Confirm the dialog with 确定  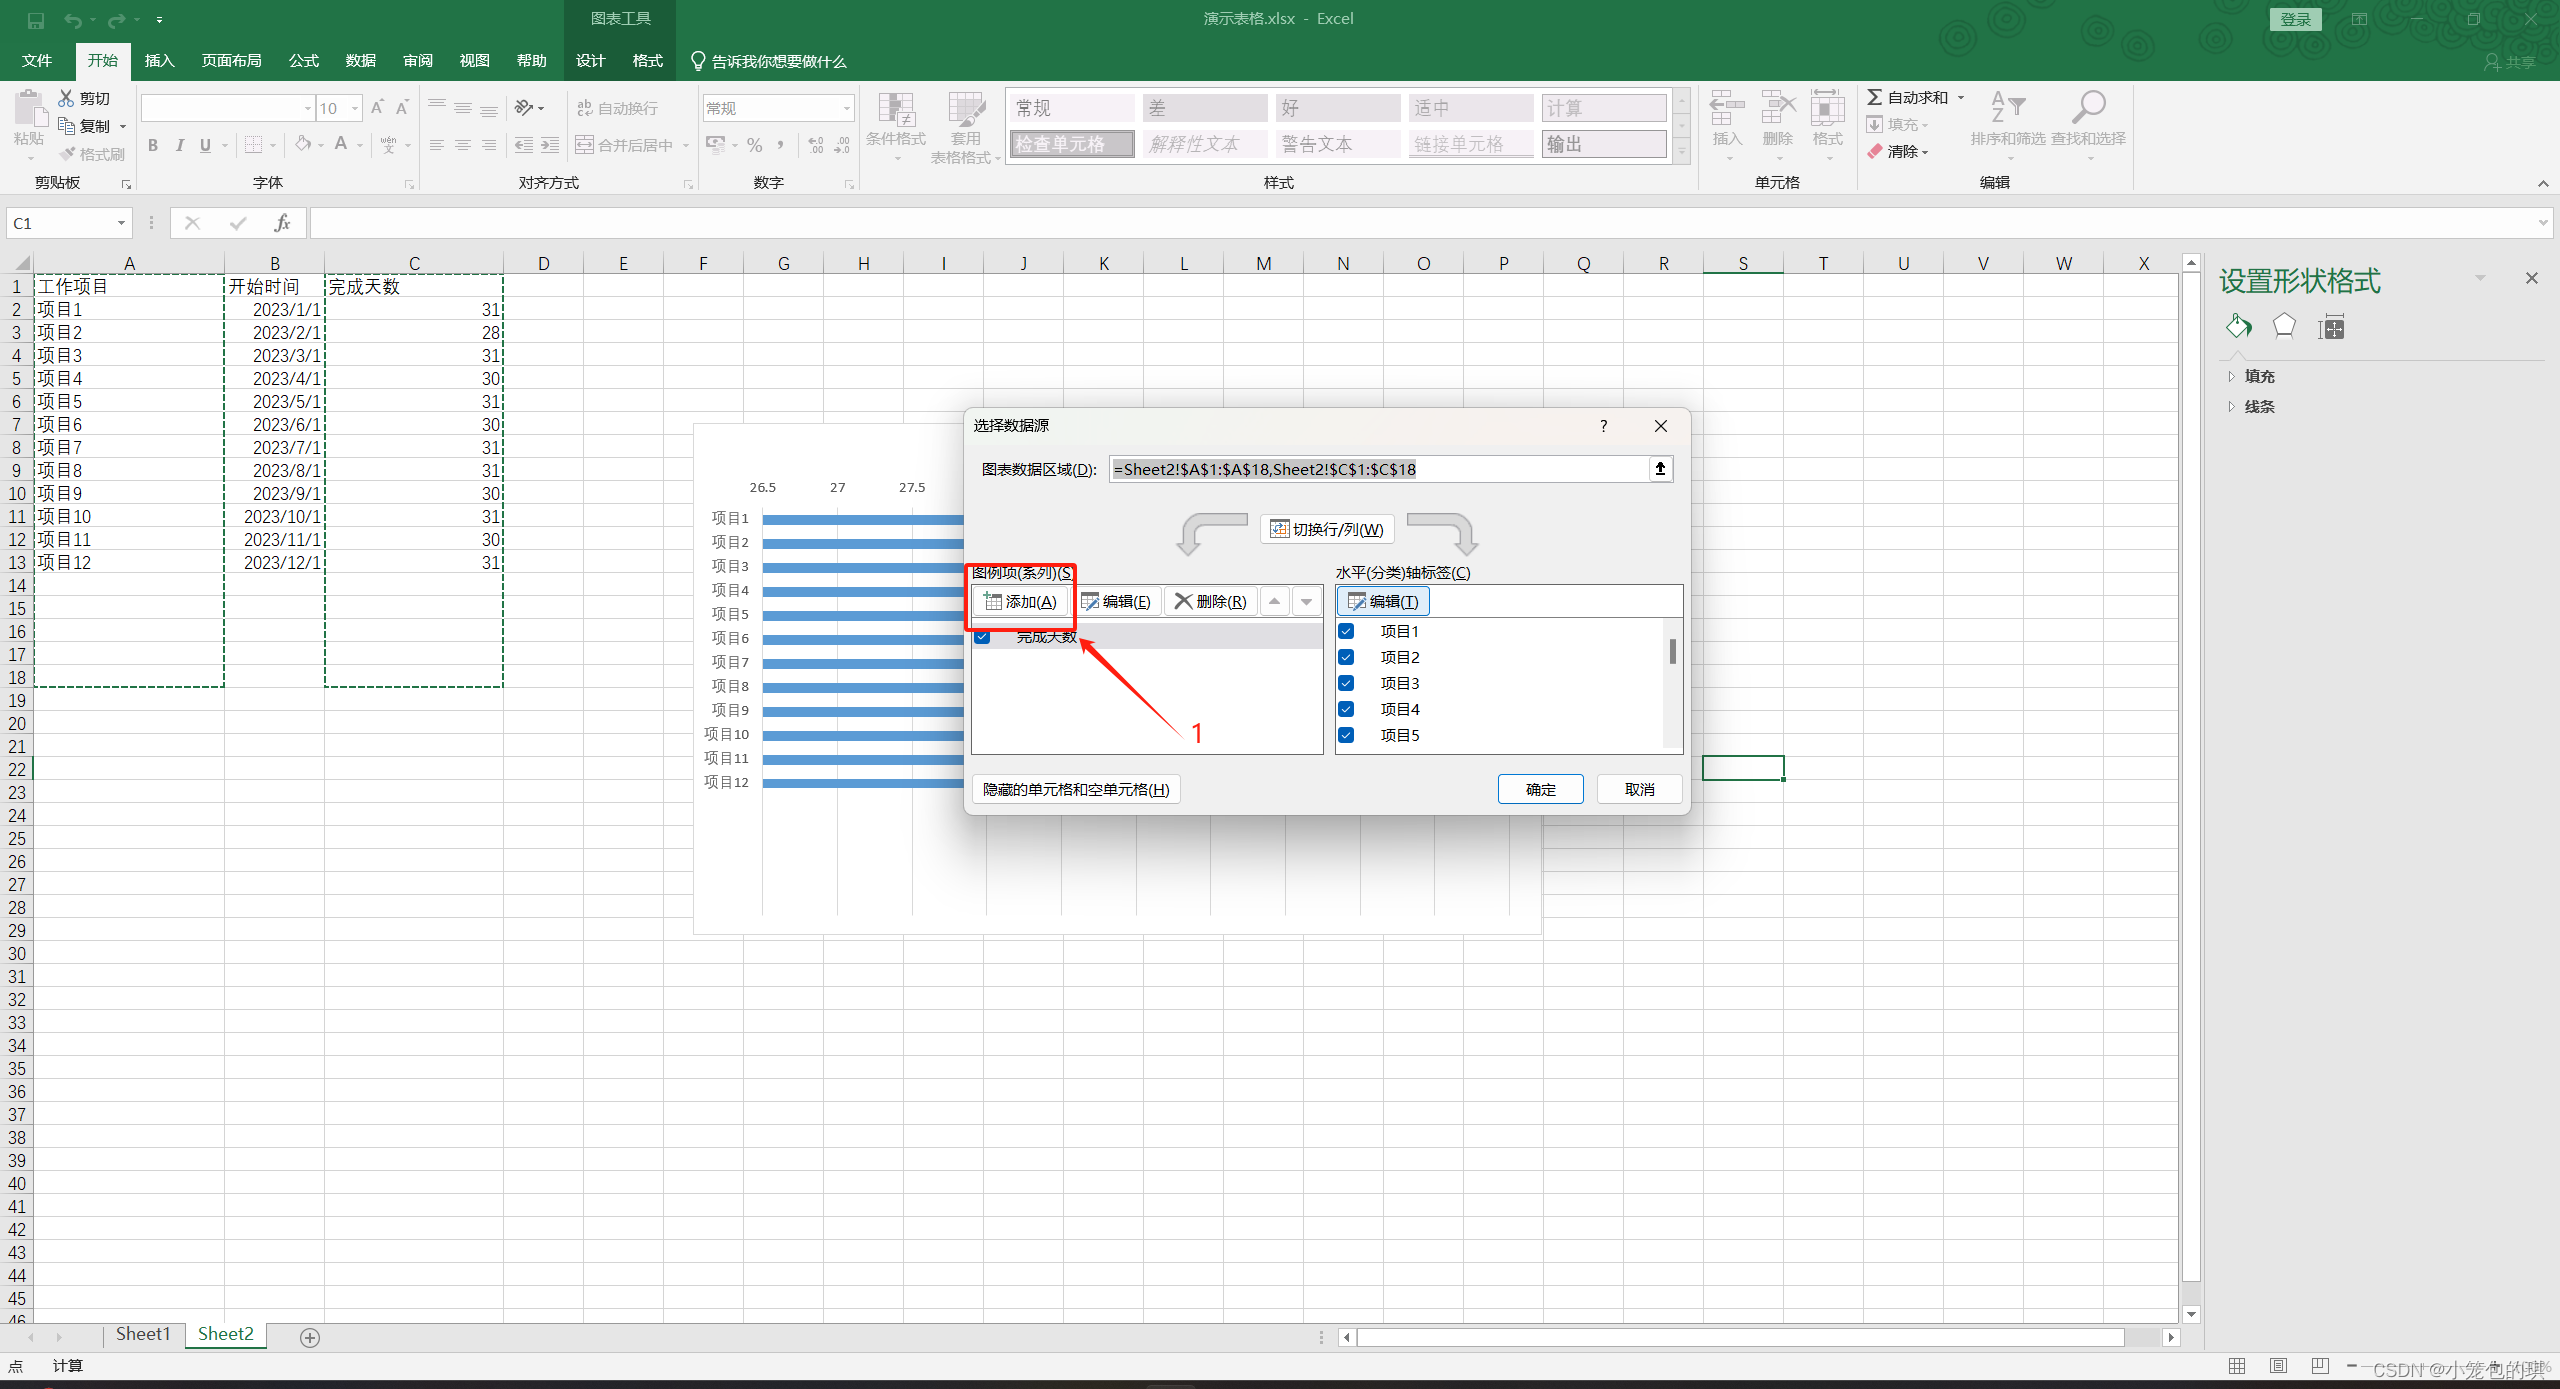[1540, 789]
